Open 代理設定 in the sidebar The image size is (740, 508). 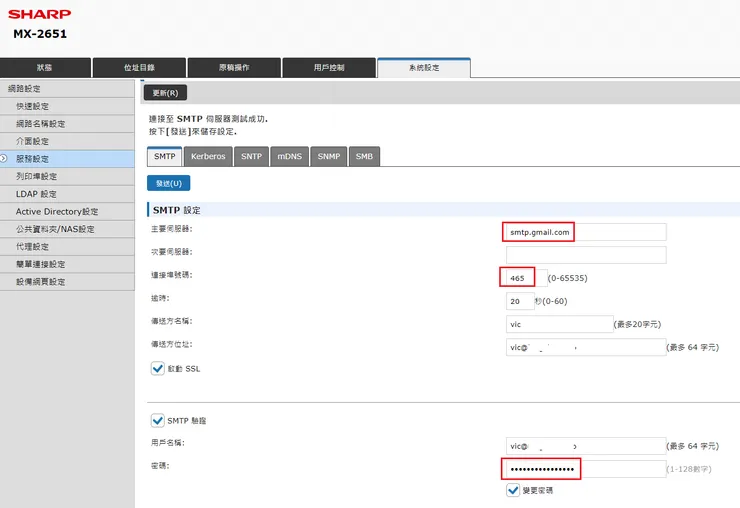click(67, 246)
